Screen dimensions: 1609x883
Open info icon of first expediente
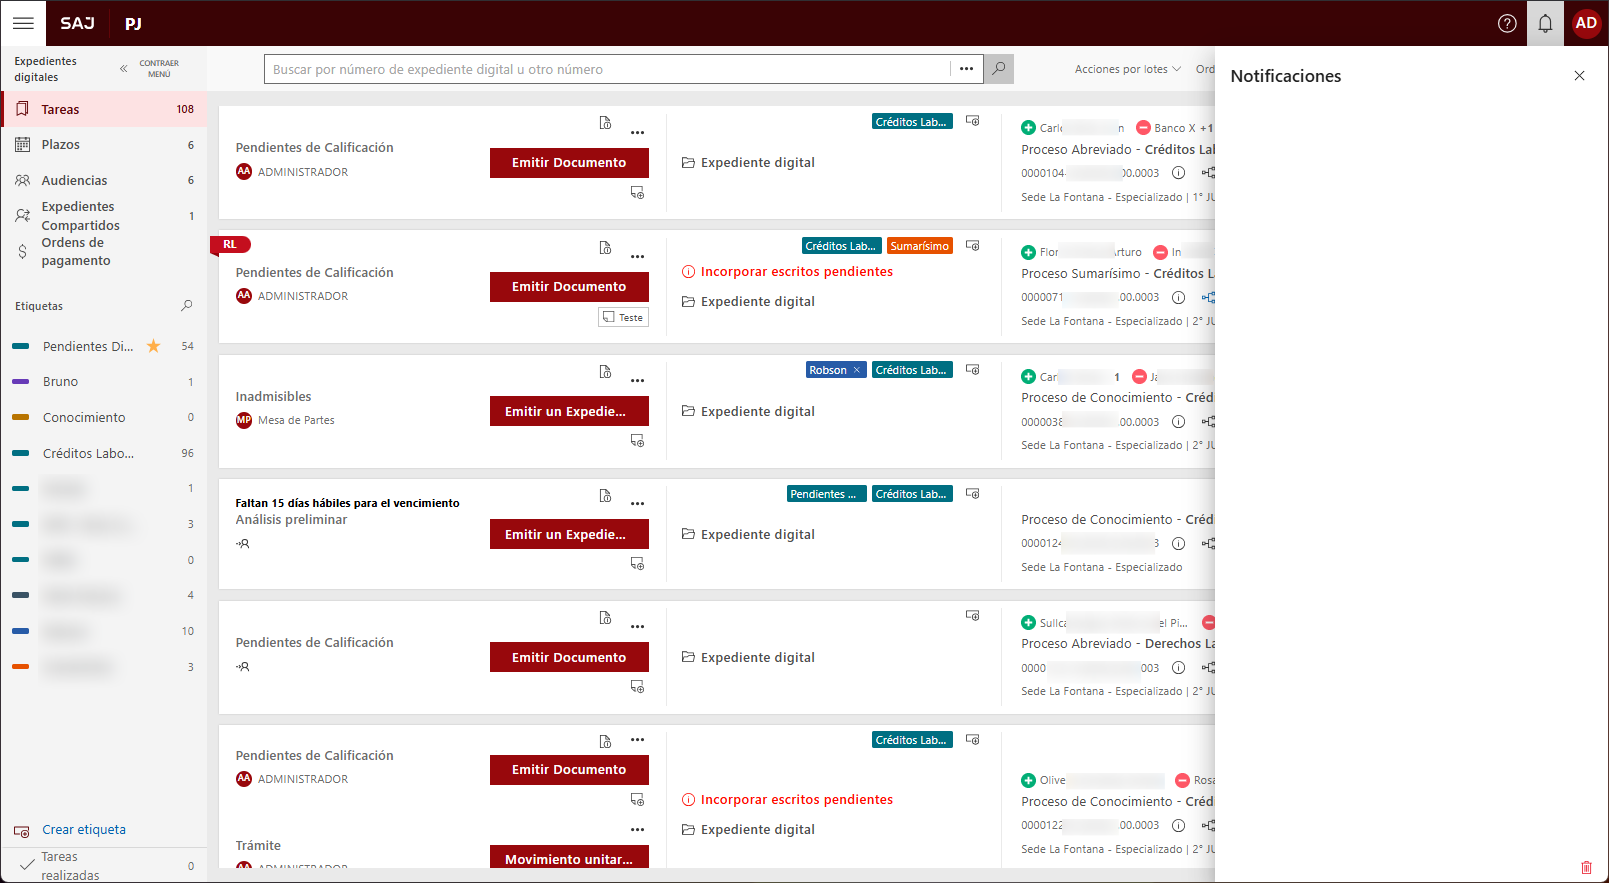[x=1178, y=173]
